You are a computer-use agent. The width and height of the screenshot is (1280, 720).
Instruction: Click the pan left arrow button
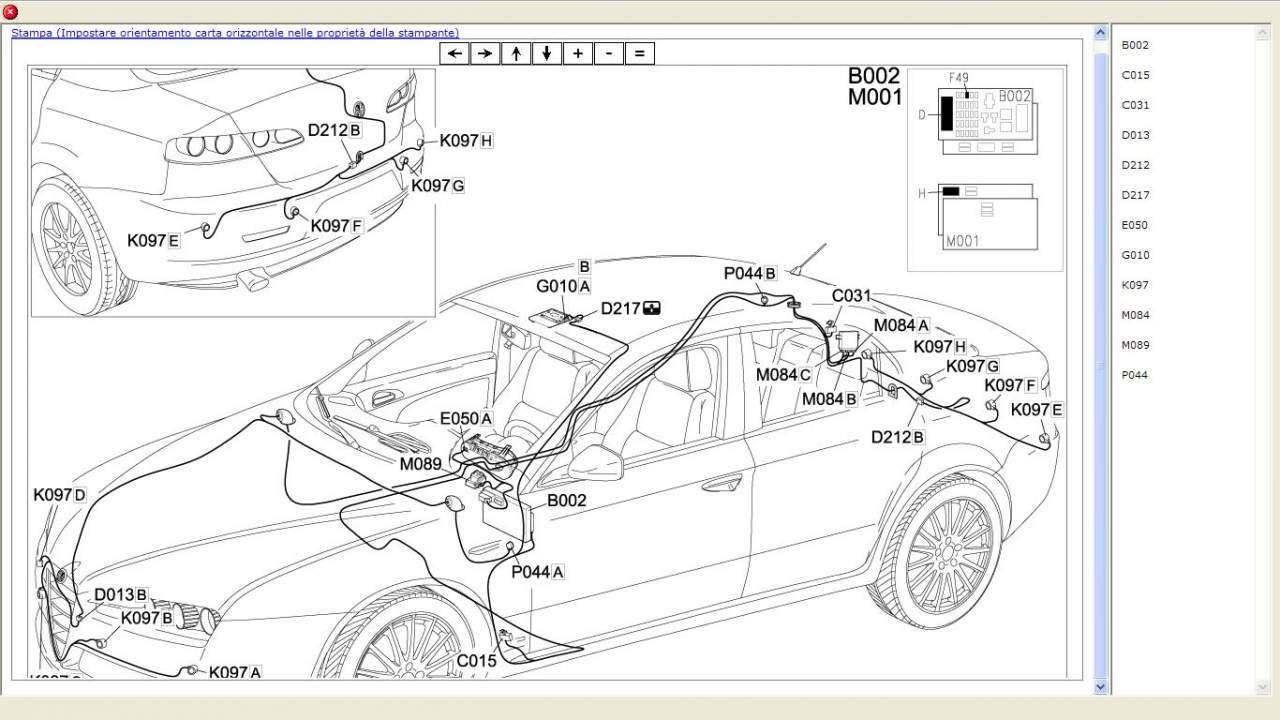point(455,54)
